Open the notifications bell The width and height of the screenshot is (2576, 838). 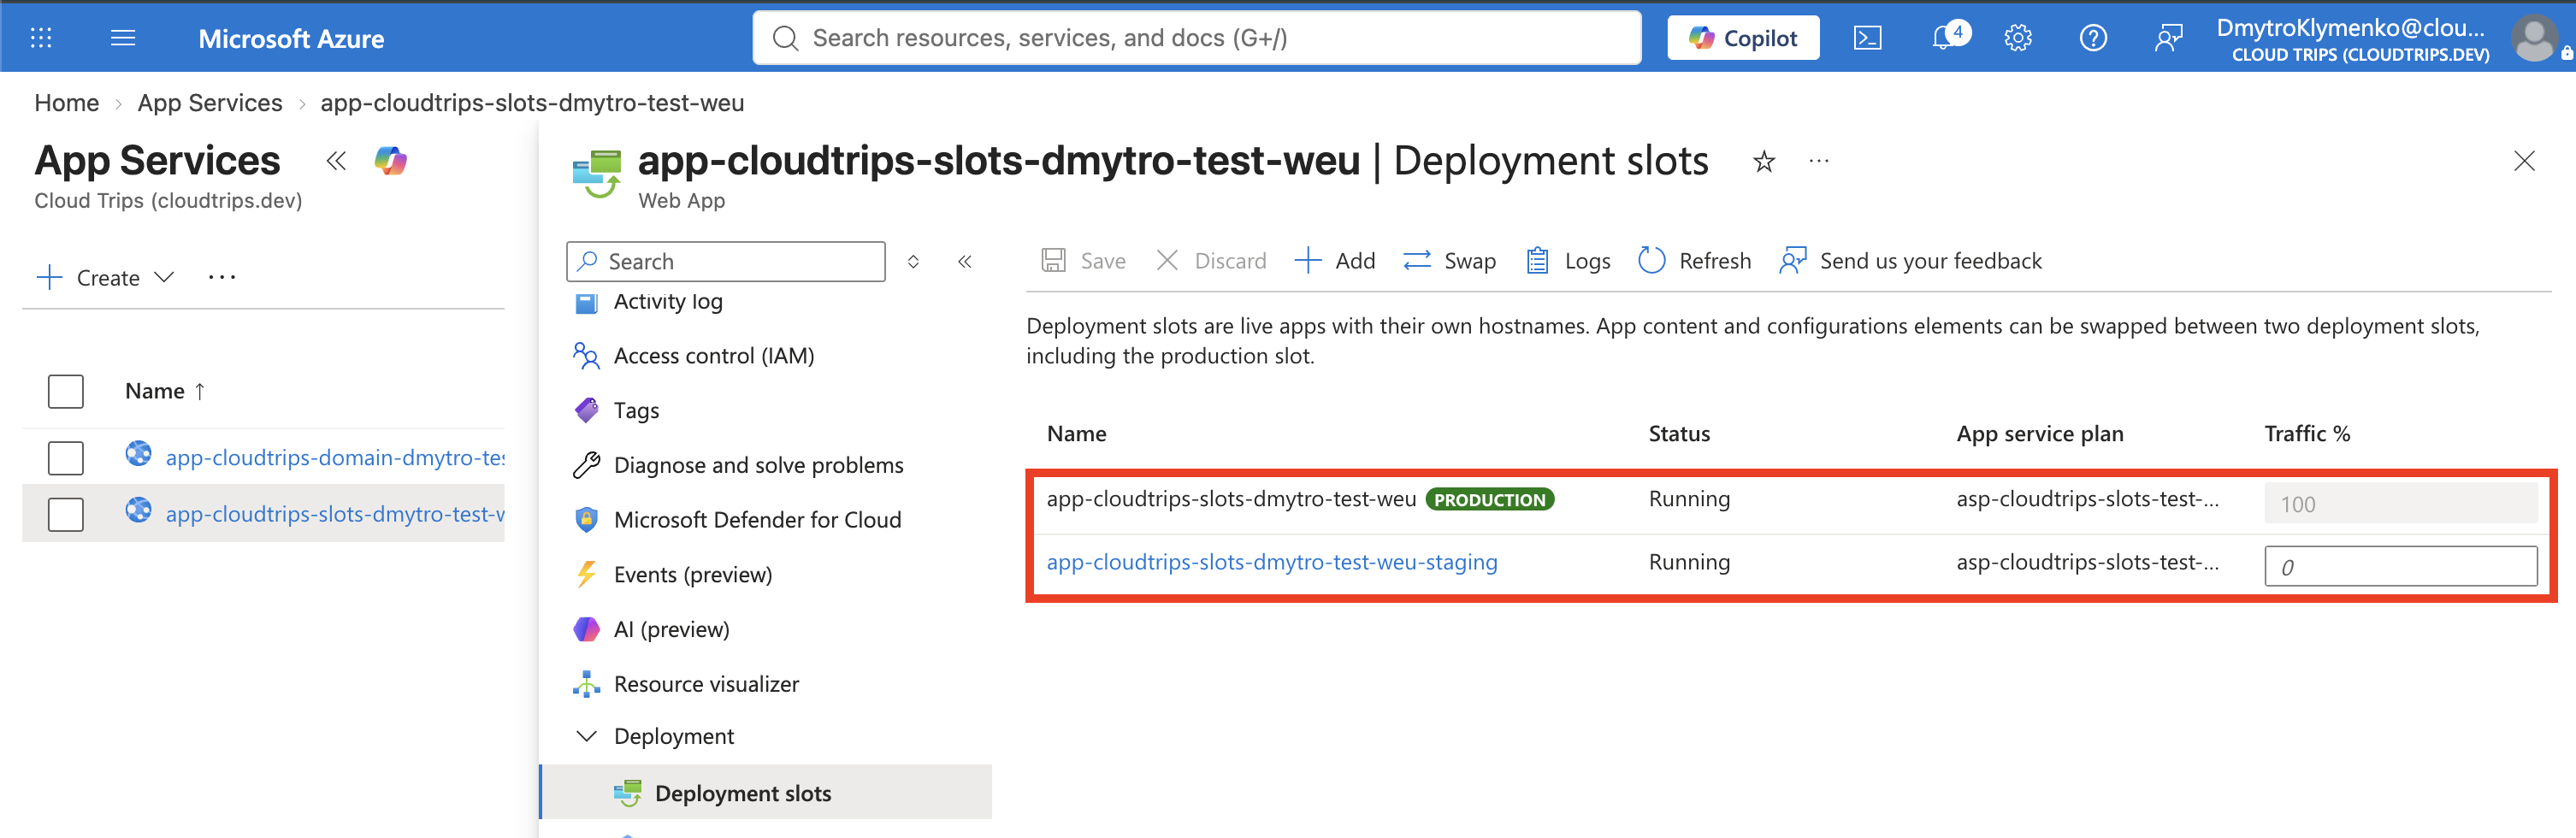tap(1944, 38)
